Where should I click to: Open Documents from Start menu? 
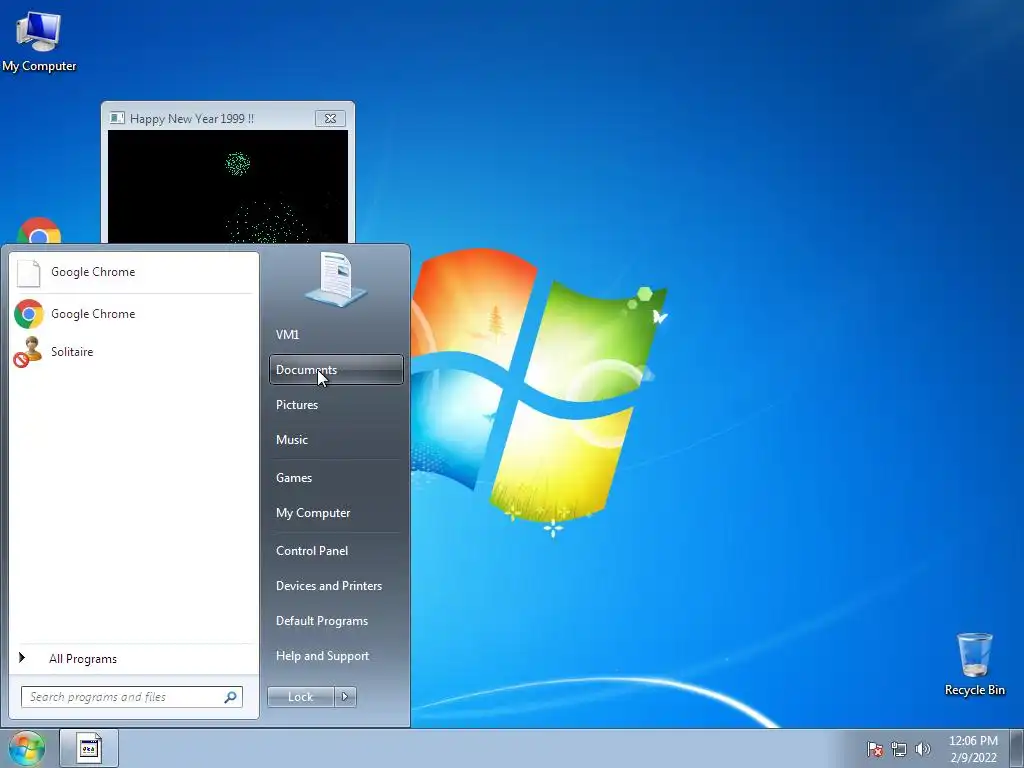coord(336,370)
